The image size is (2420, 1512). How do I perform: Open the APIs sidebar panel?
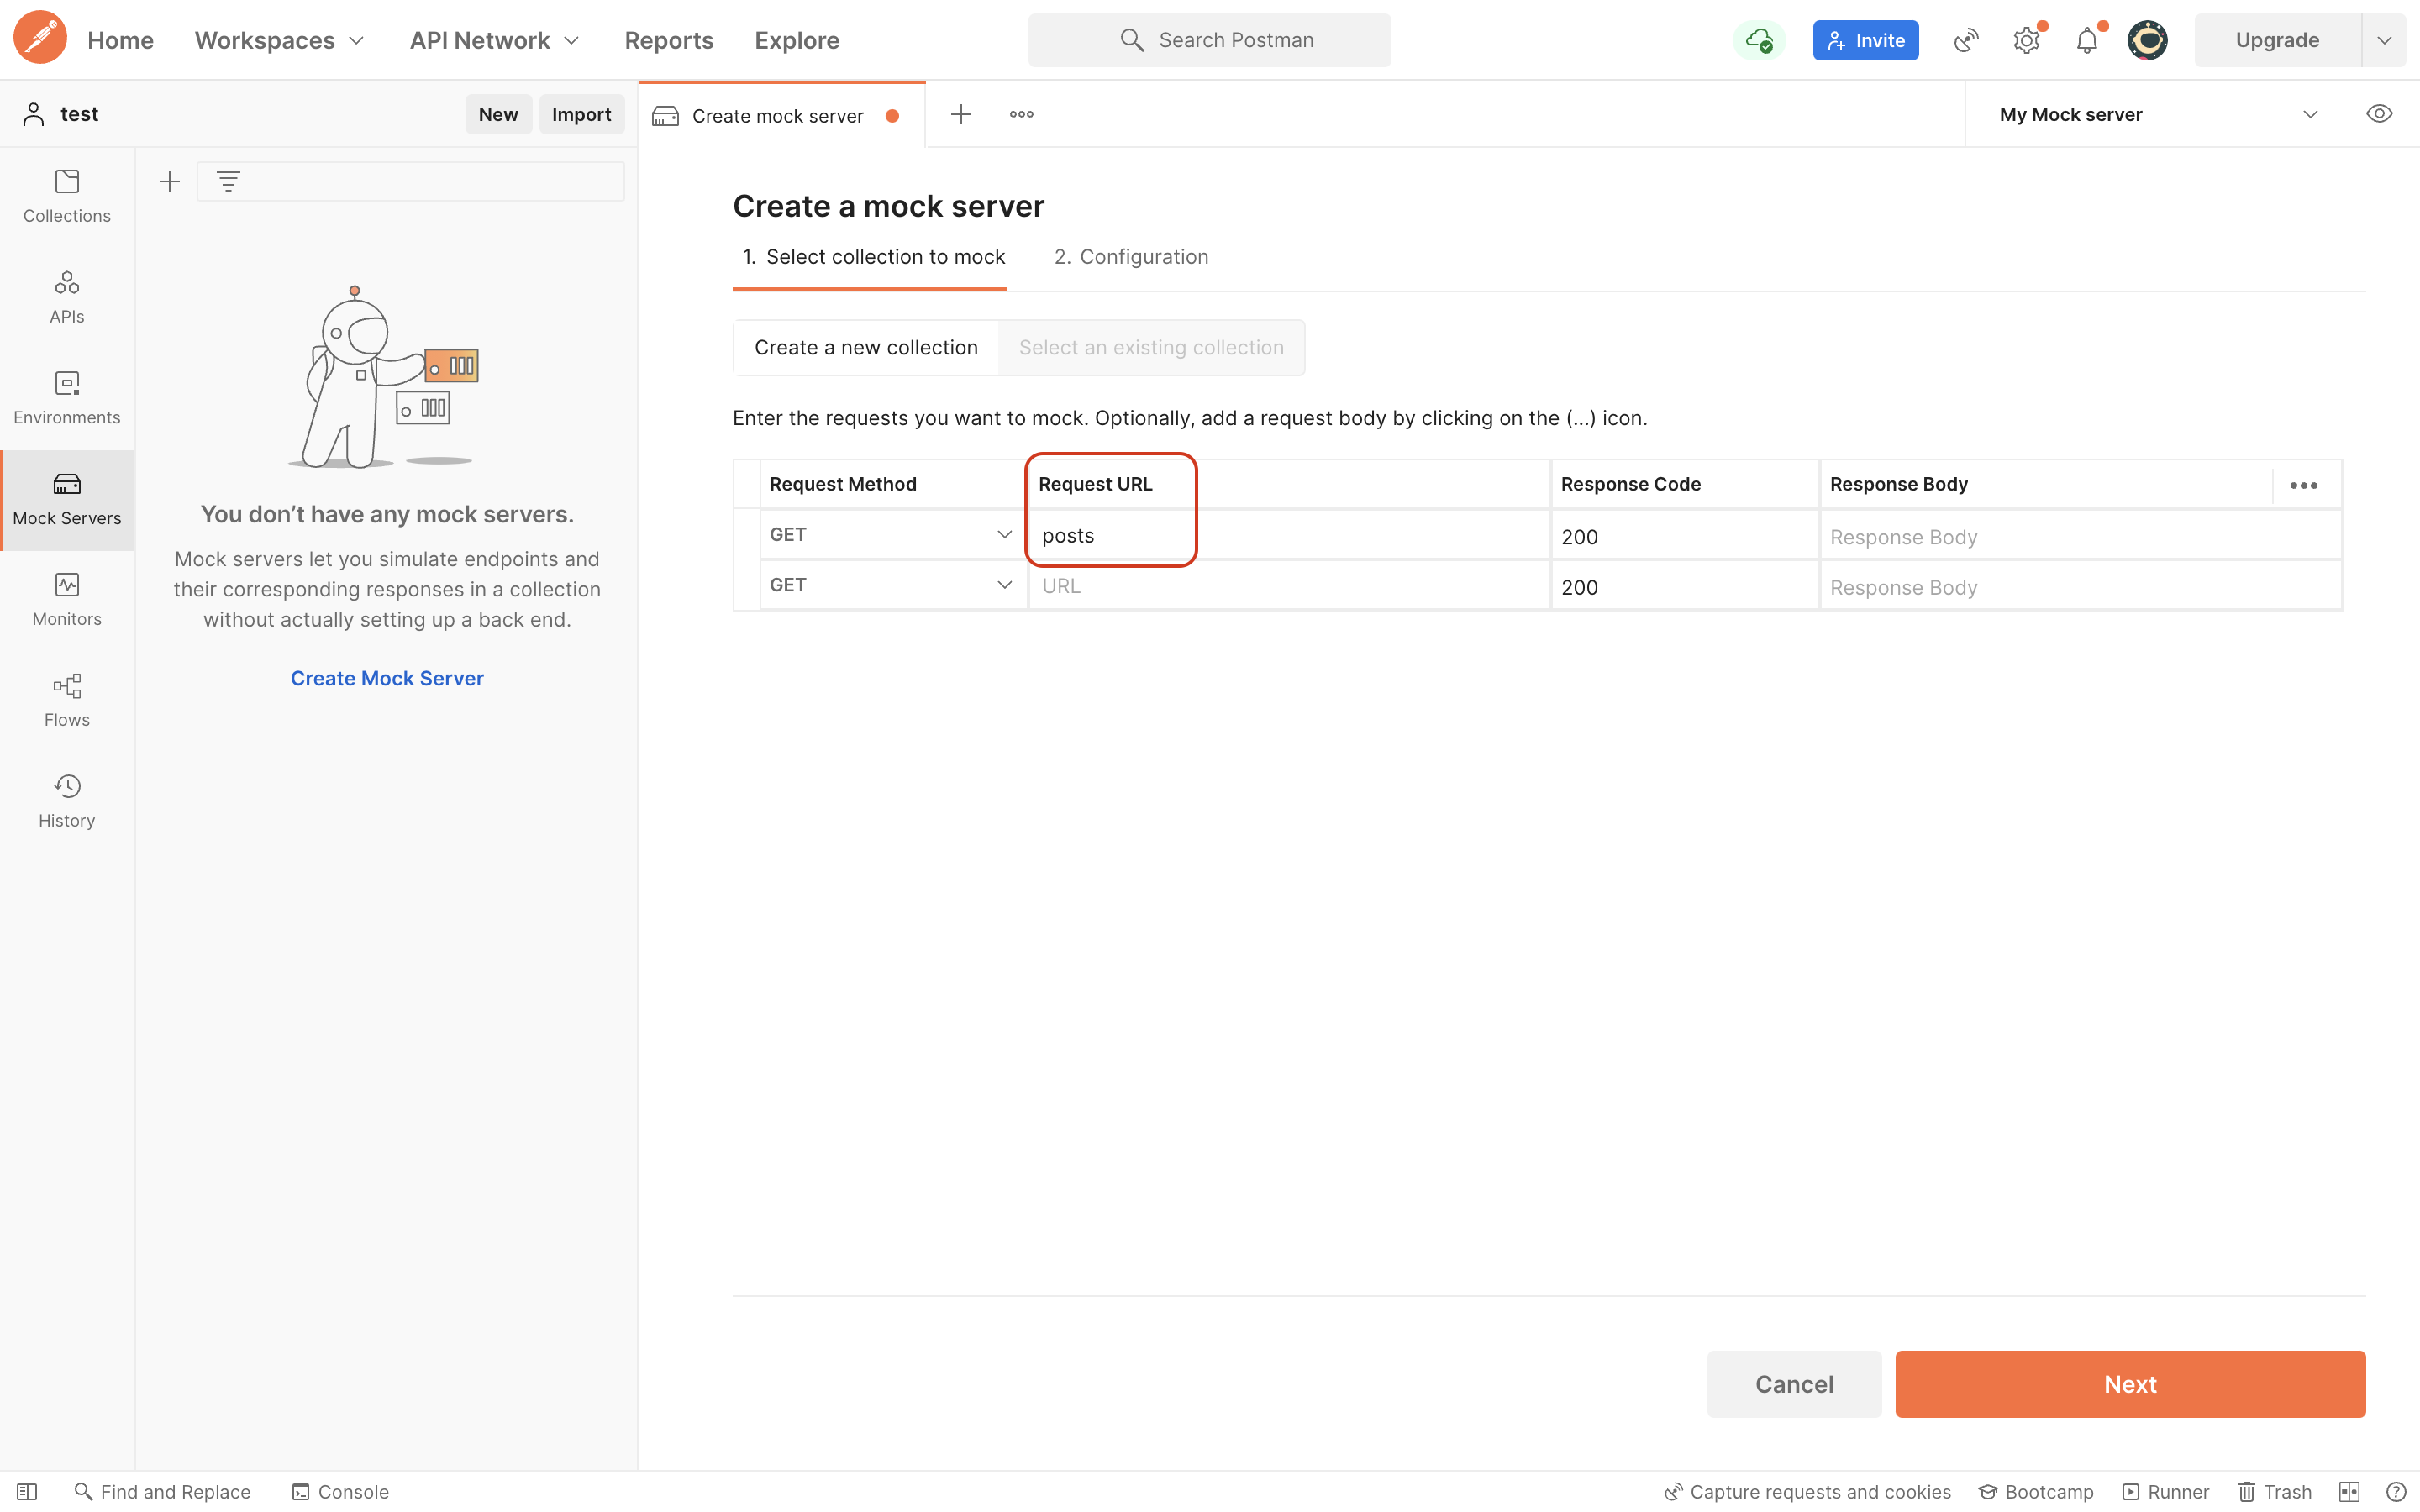(x=67, y=297)
